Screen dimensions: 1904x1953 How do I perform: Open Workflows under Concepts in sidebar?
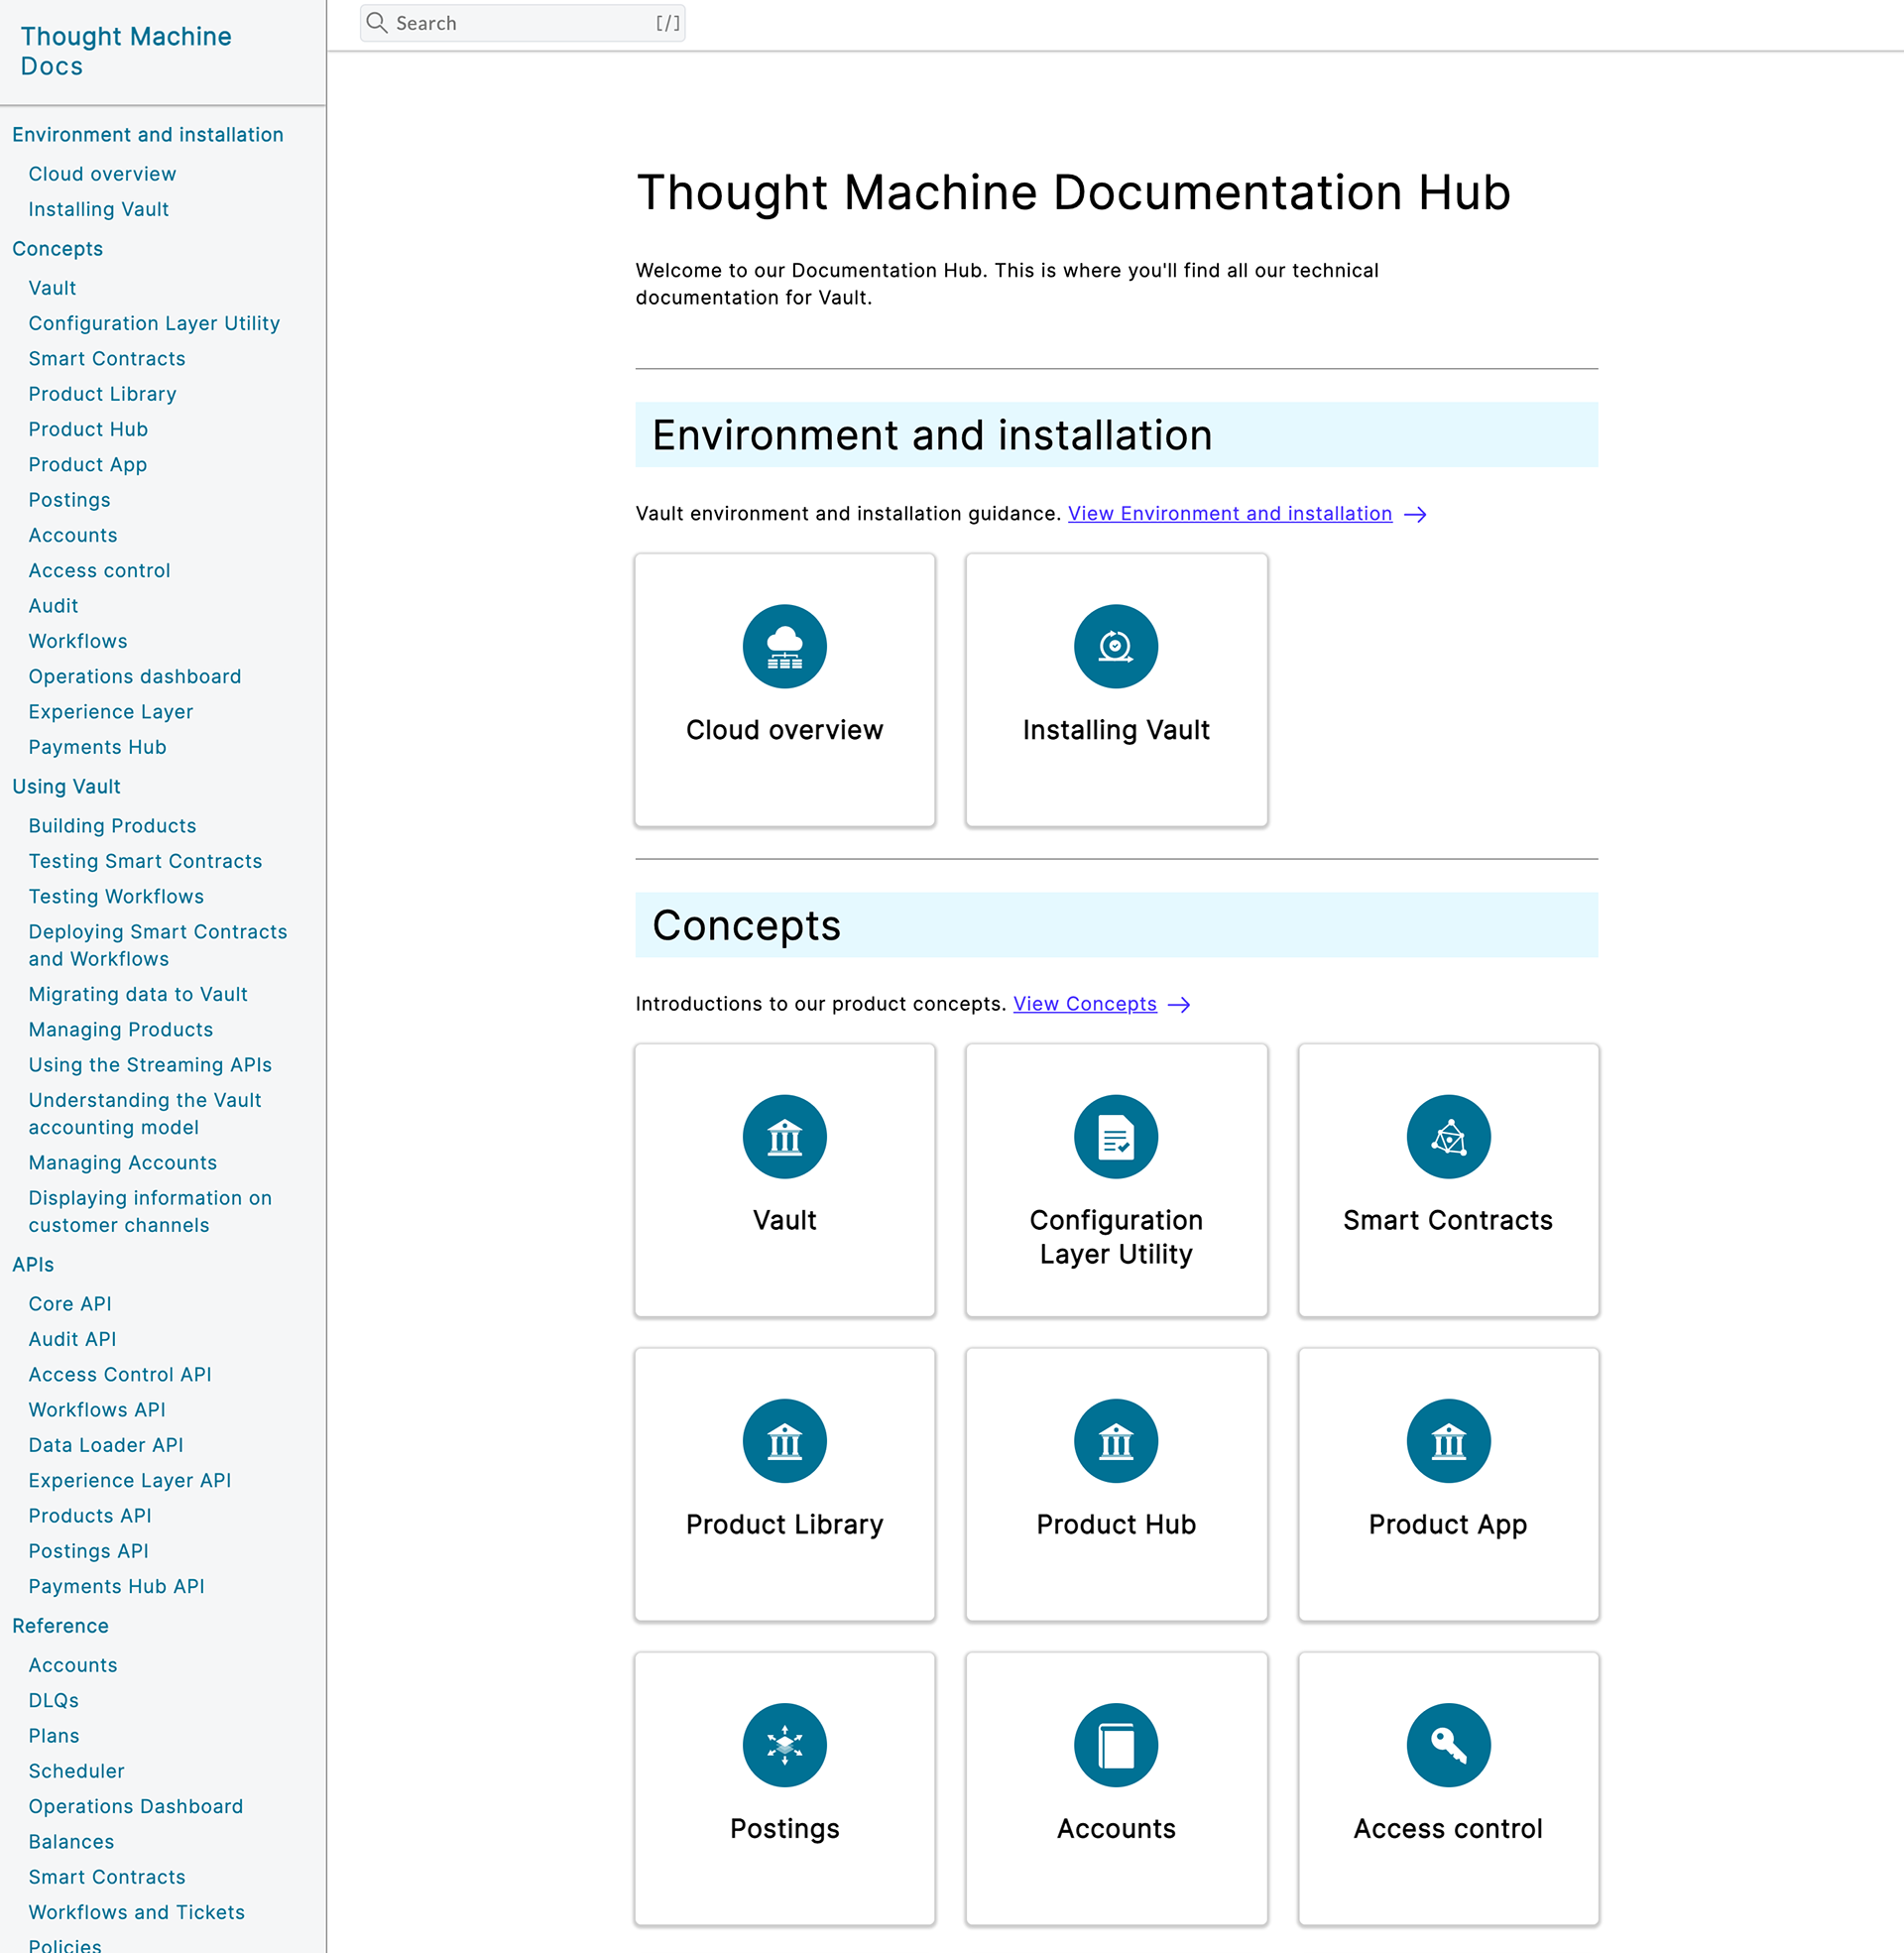pos(77,641)
